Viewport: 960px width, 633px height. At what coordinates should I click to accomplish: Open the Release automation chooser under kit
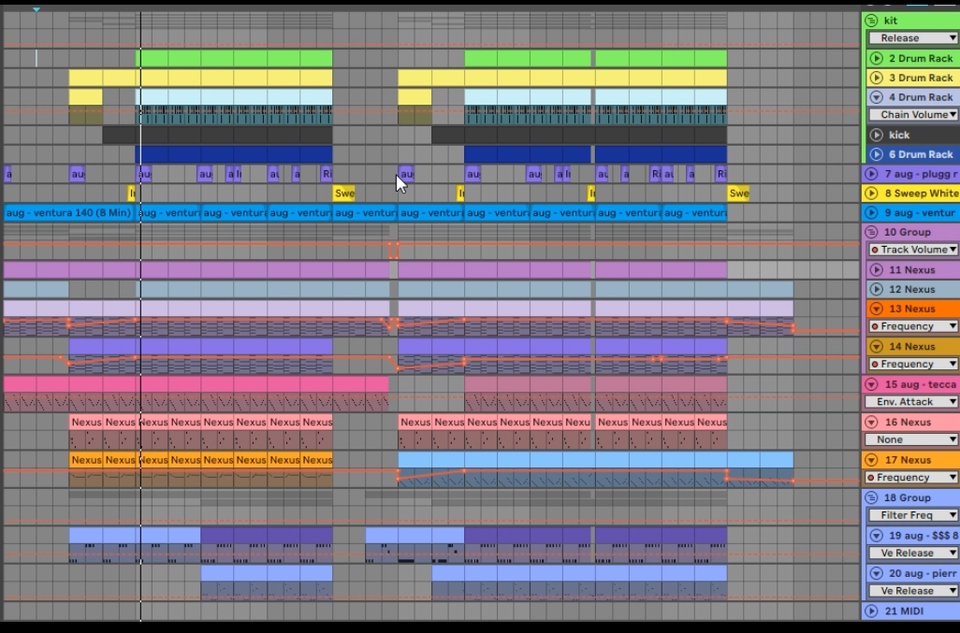913,38
